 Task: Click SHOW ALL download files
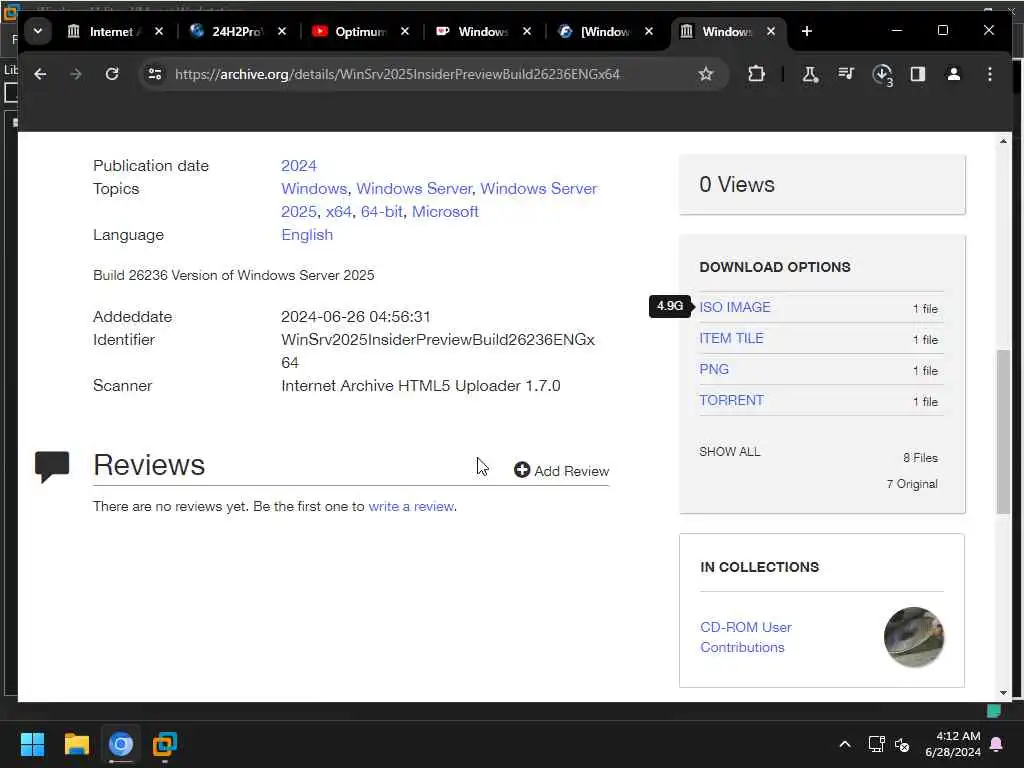point(729,452)
